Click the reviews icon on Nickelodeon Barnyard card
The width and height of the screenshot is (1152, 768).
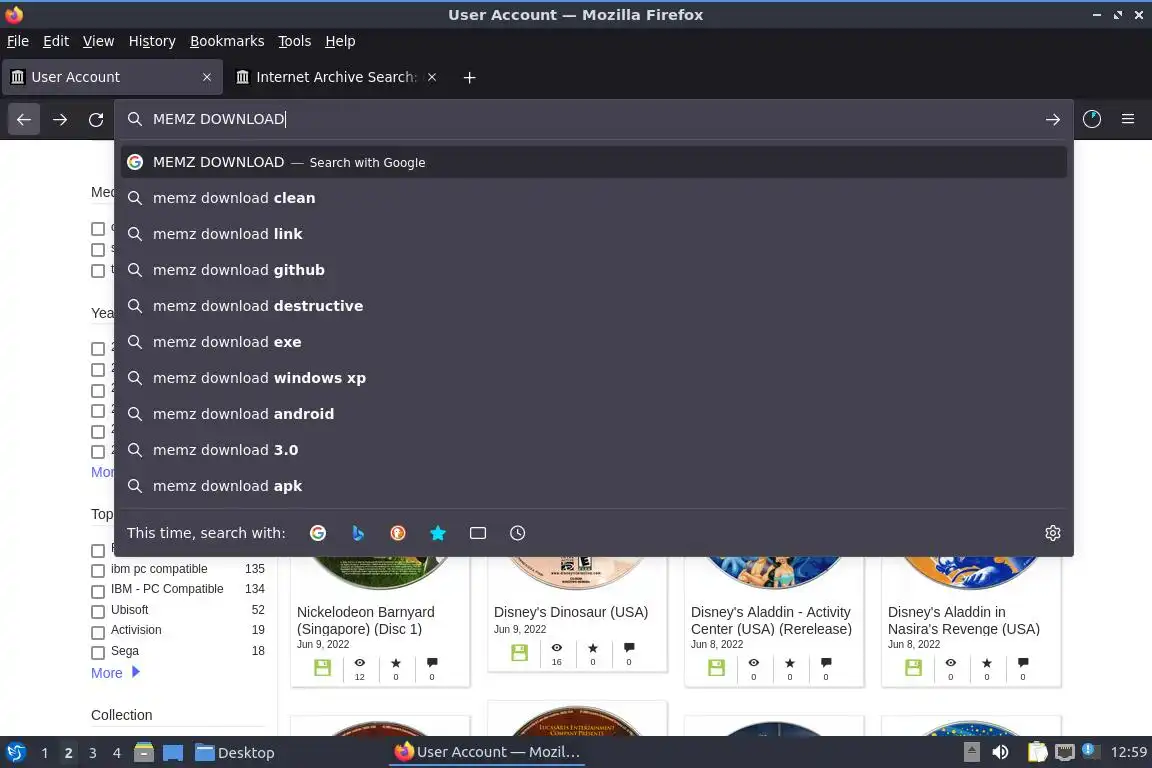coord(432,663)
